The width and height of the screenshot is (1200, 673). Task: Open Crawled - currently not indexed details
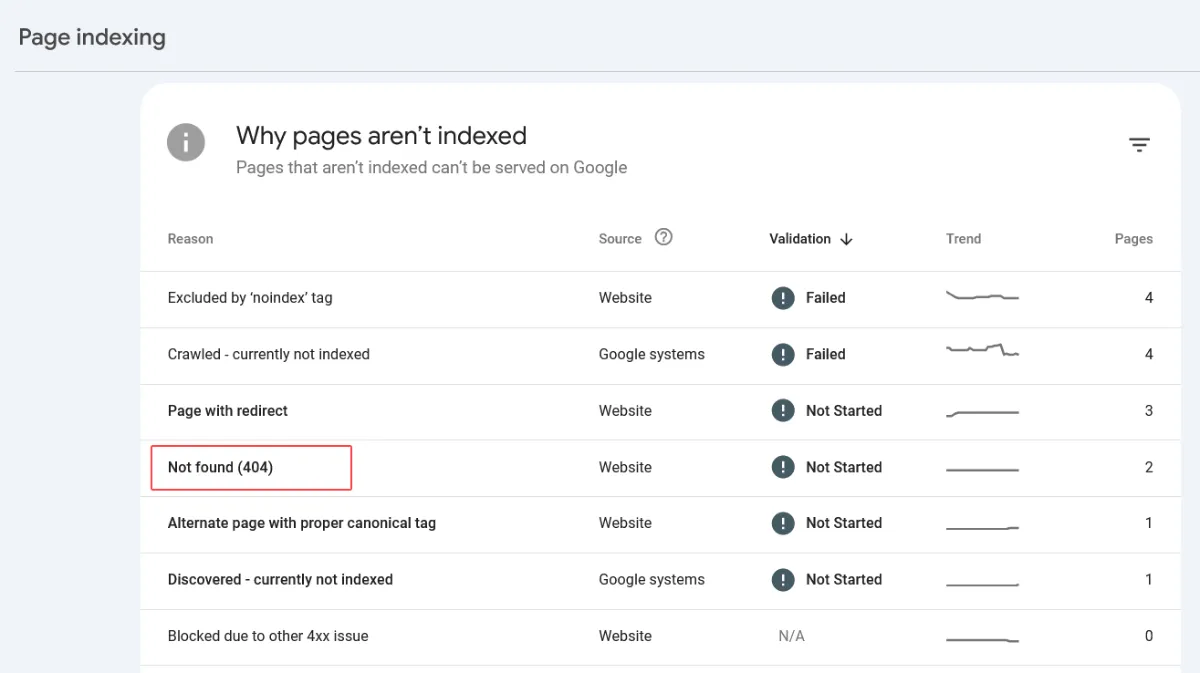pyautogui.click(x=270, y=354)
